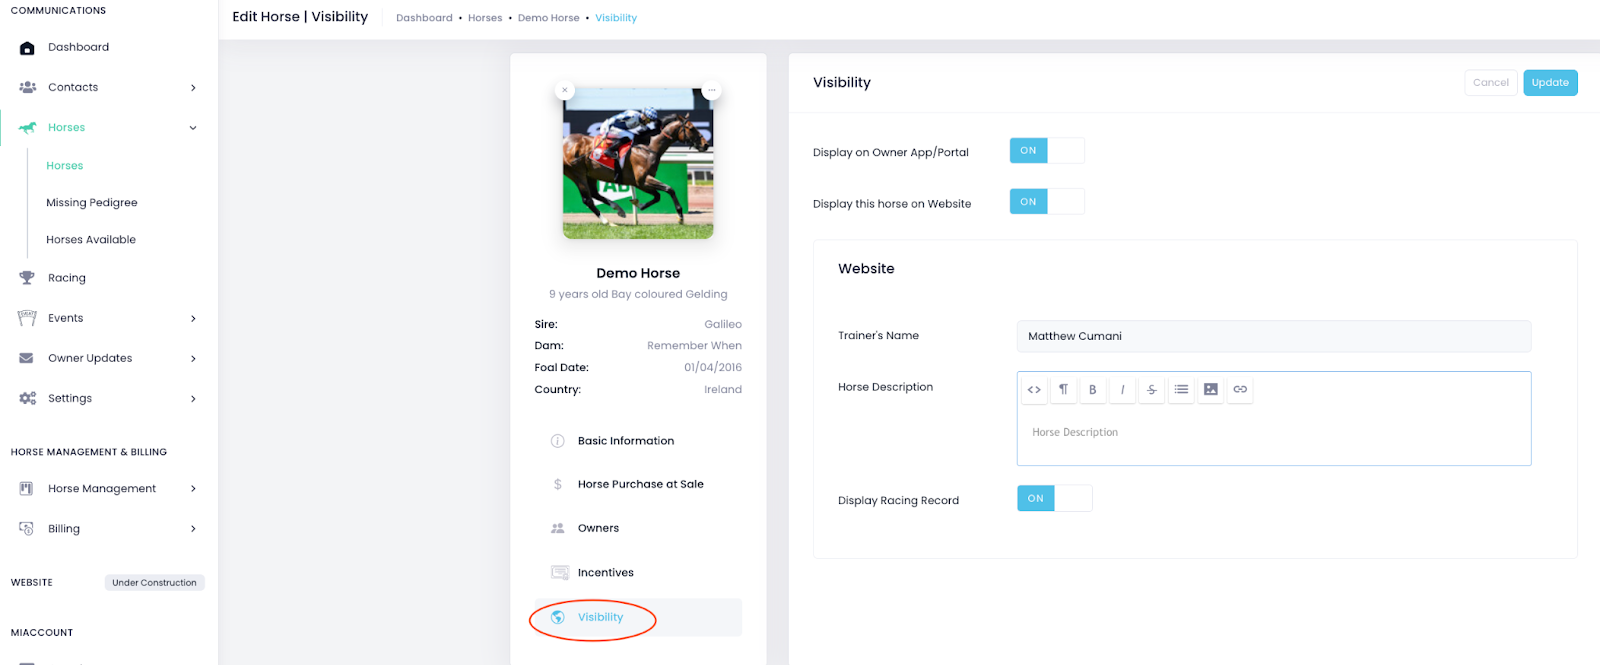
Task: Apply strikethrough formatting in description editor
Action: pos(1152,390)
